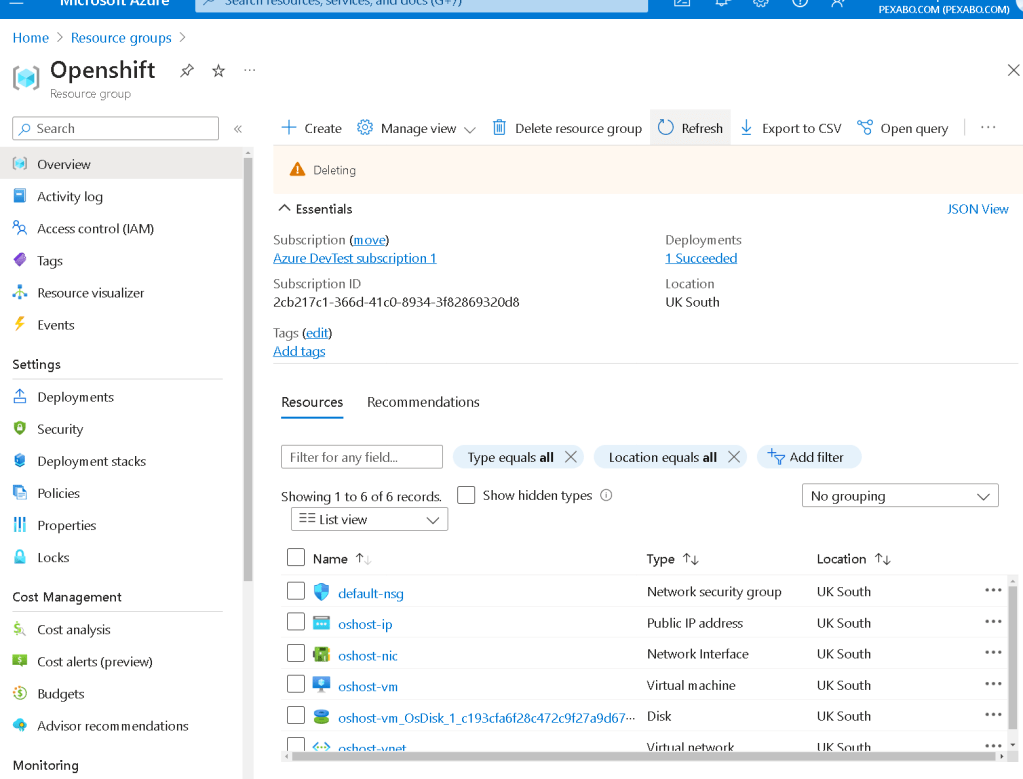Viewport: 1023px width, 779px height.
Task: Select the Resources tab
Action: 312,402
